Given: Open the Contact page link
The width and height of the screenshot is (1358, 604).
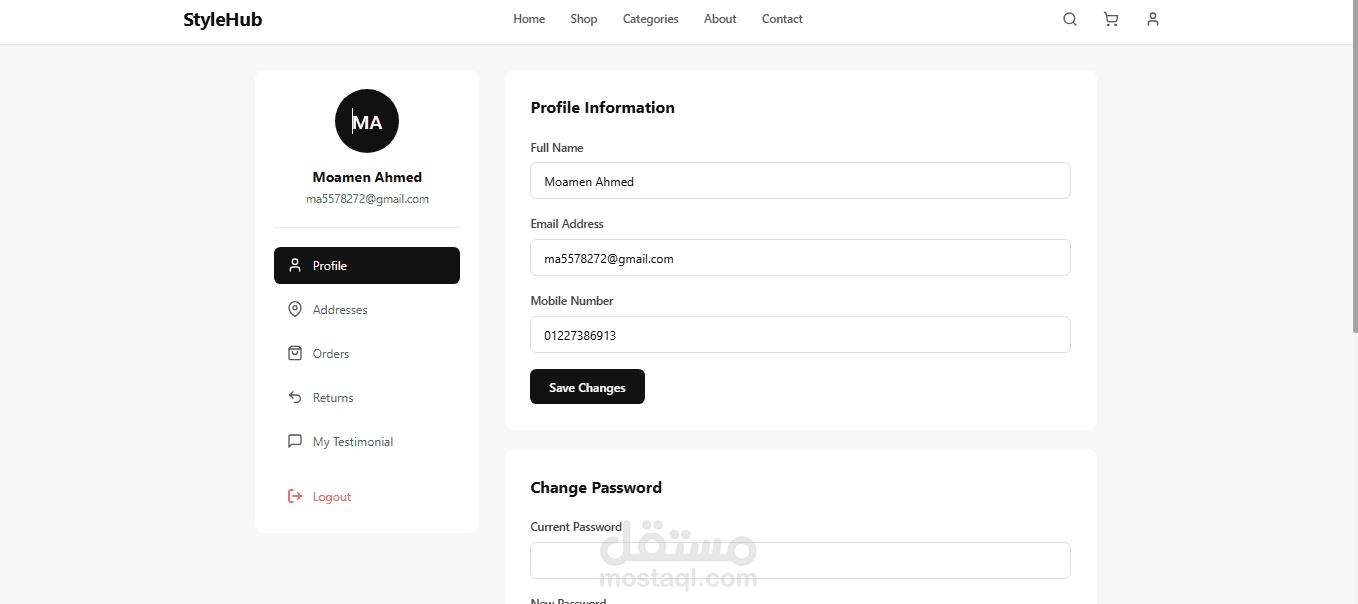Looking at the screenshot, I should tap(782, 19).
